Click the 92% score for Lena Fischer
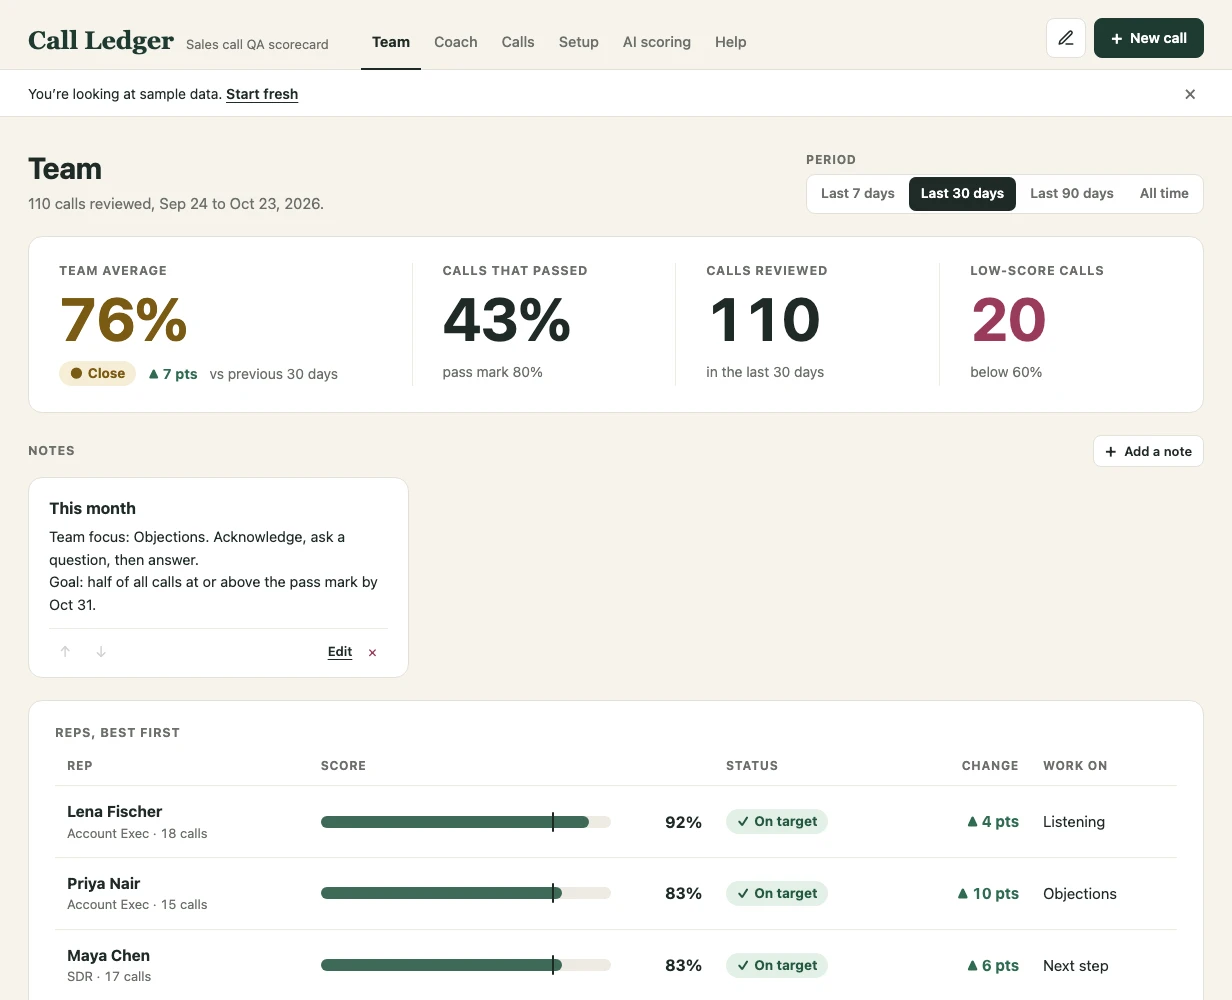The width and height of the screenshot is (1232, 1000). pos(683,822)
